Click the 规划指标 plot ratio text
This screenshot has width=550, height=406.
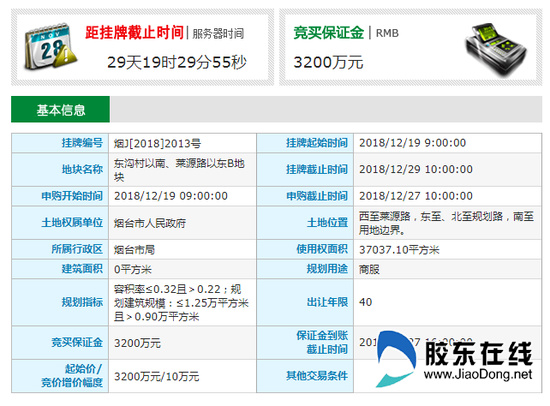click(x=181, y=303)
